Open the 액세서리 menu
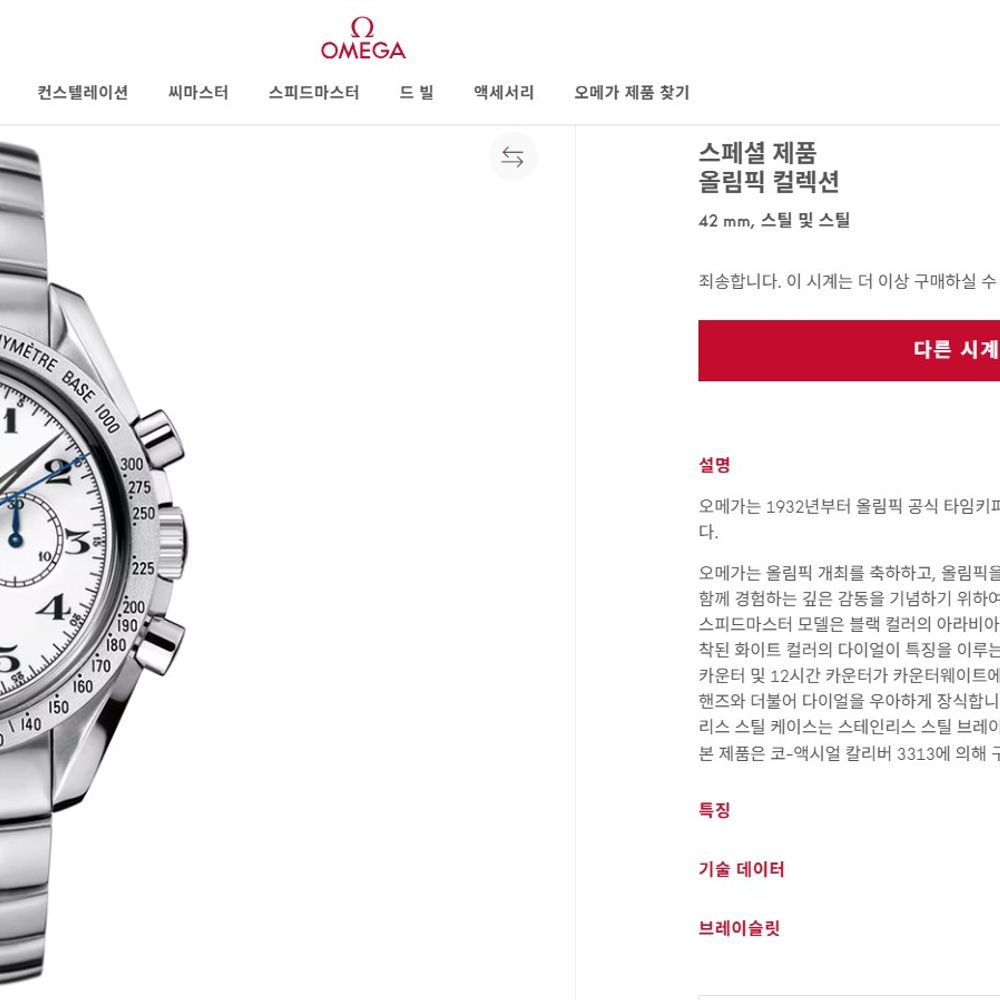 [x=504, y=92]
